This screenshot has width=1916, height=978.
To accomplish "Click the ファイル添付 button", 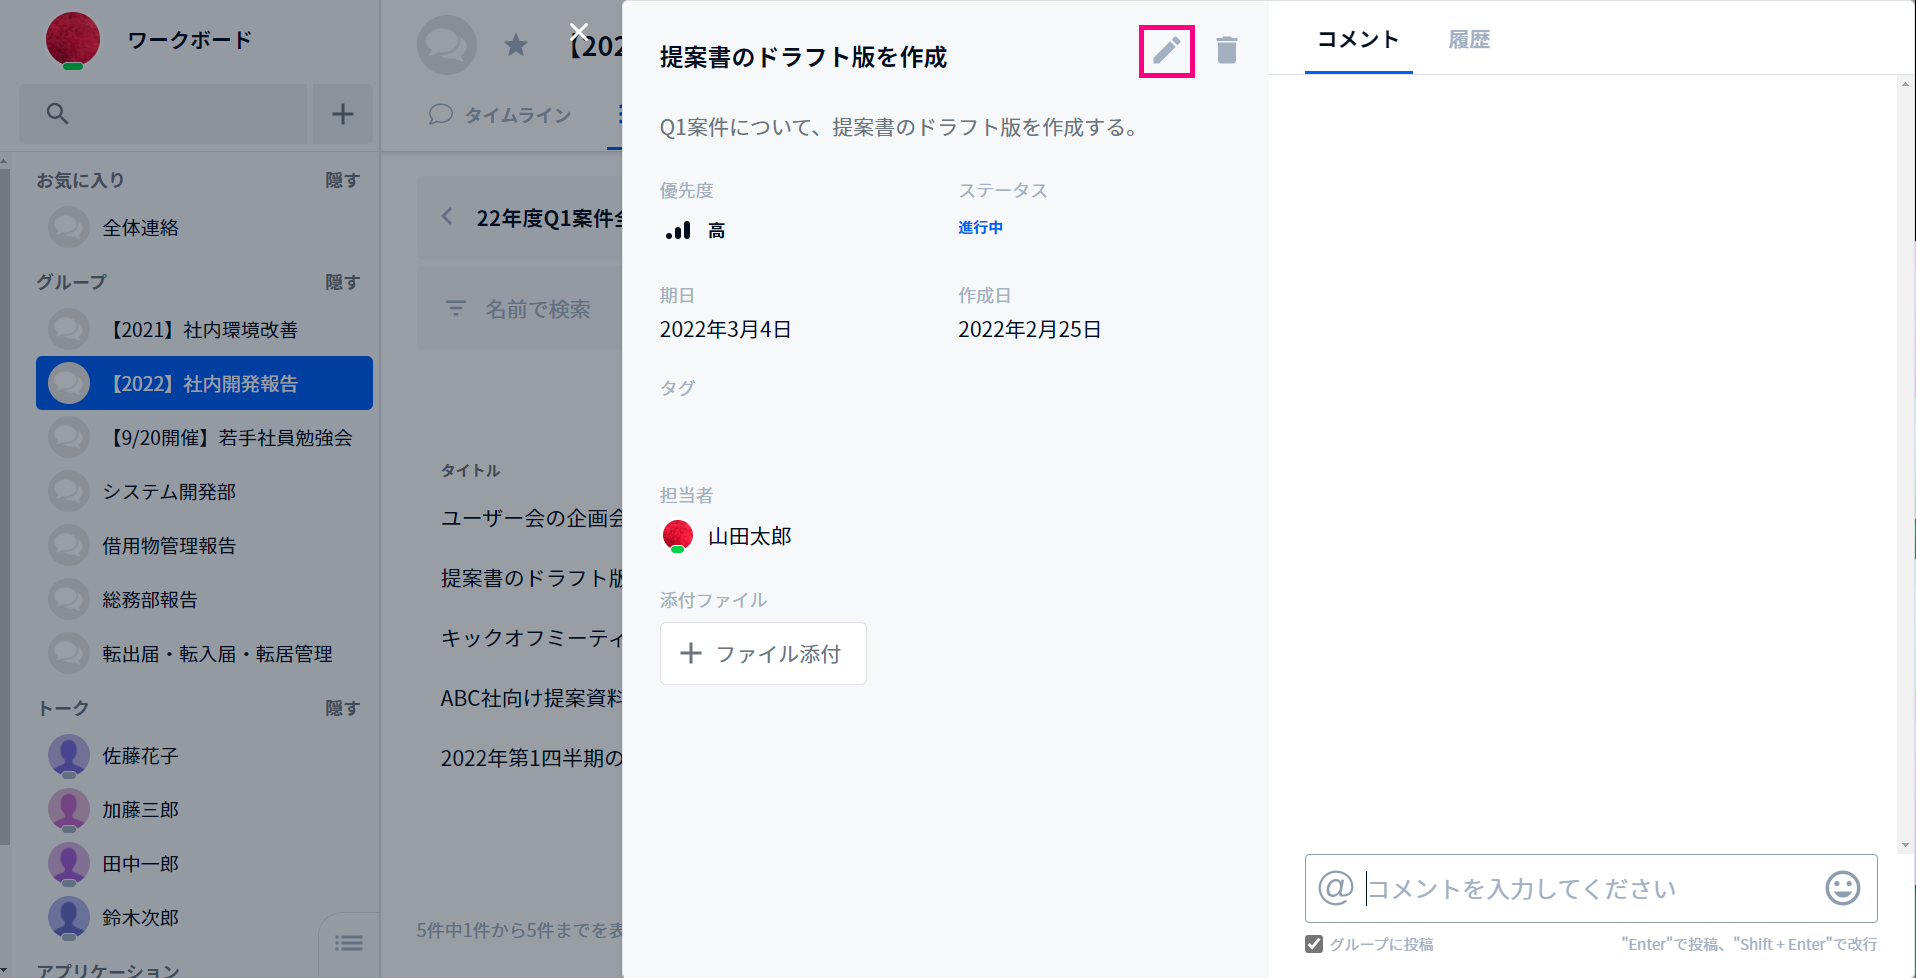I will click(x=763, y=654).
